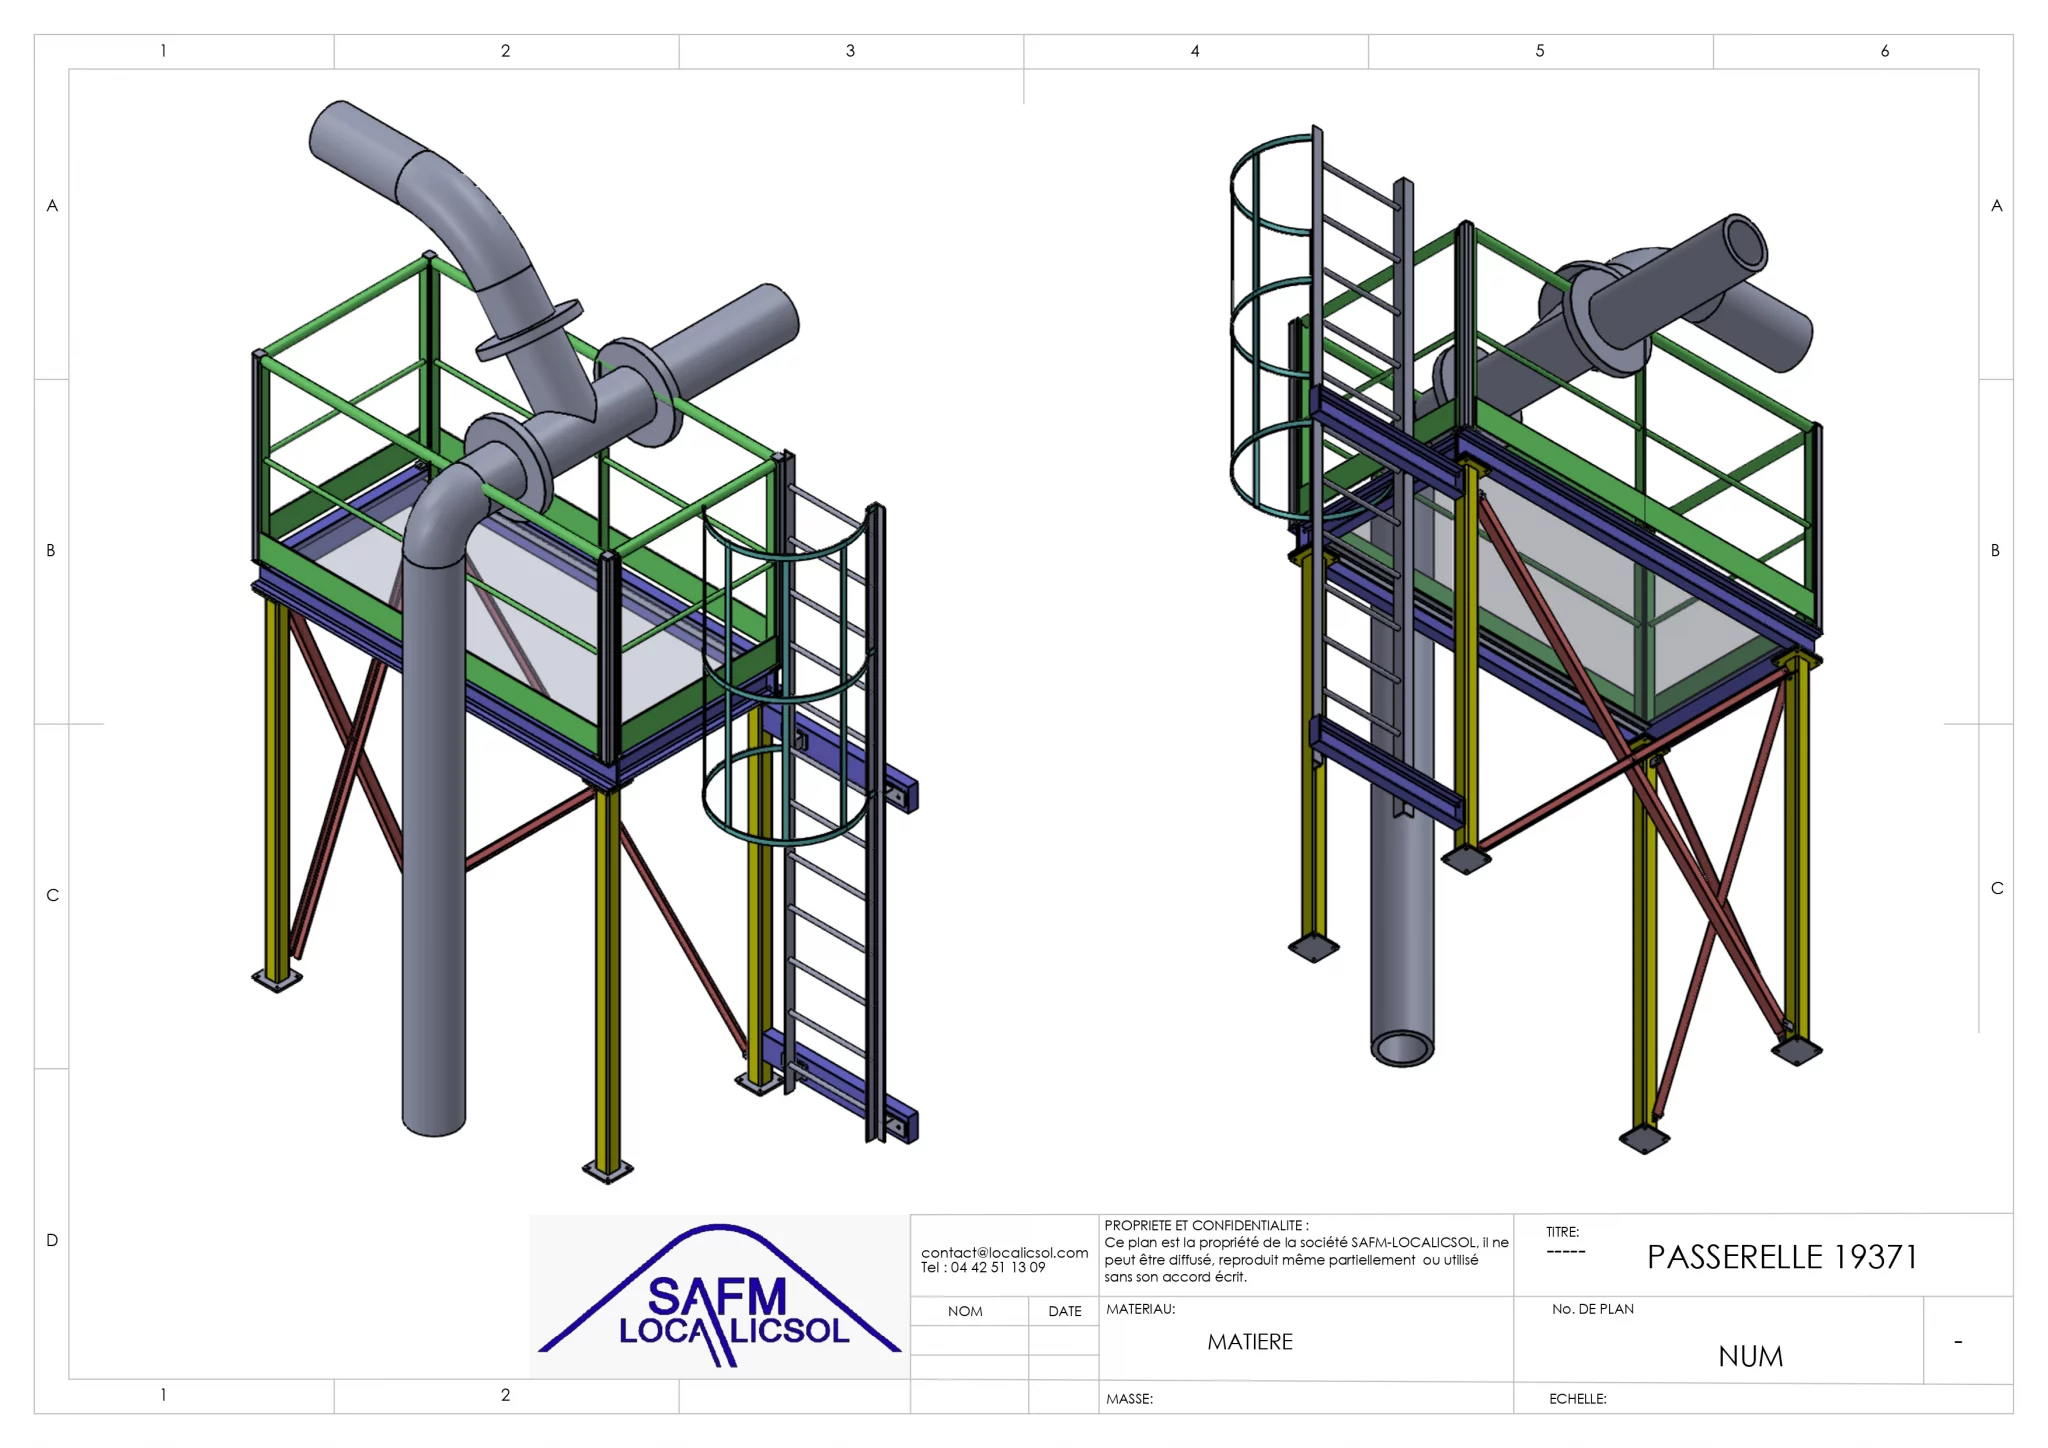
Task: Click row marker D on left border
Action: pos(52,1240)
